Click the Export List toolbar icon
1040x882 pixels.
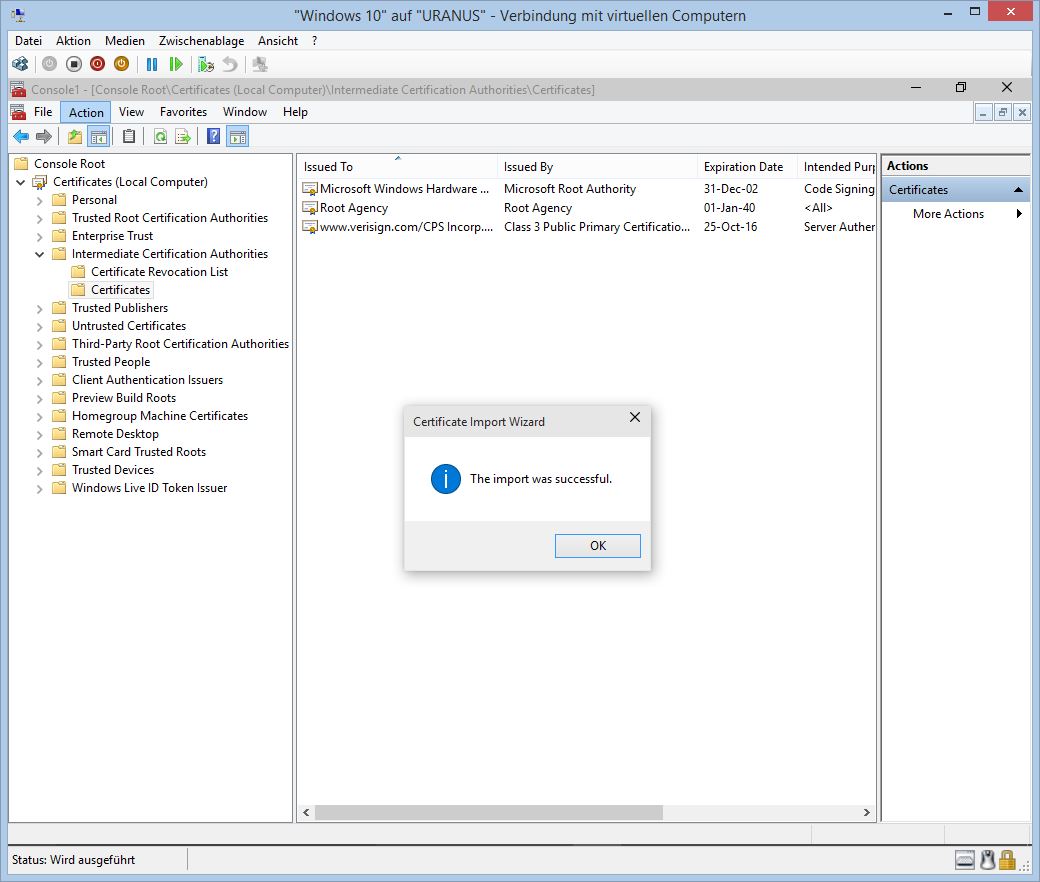point(183,137)
